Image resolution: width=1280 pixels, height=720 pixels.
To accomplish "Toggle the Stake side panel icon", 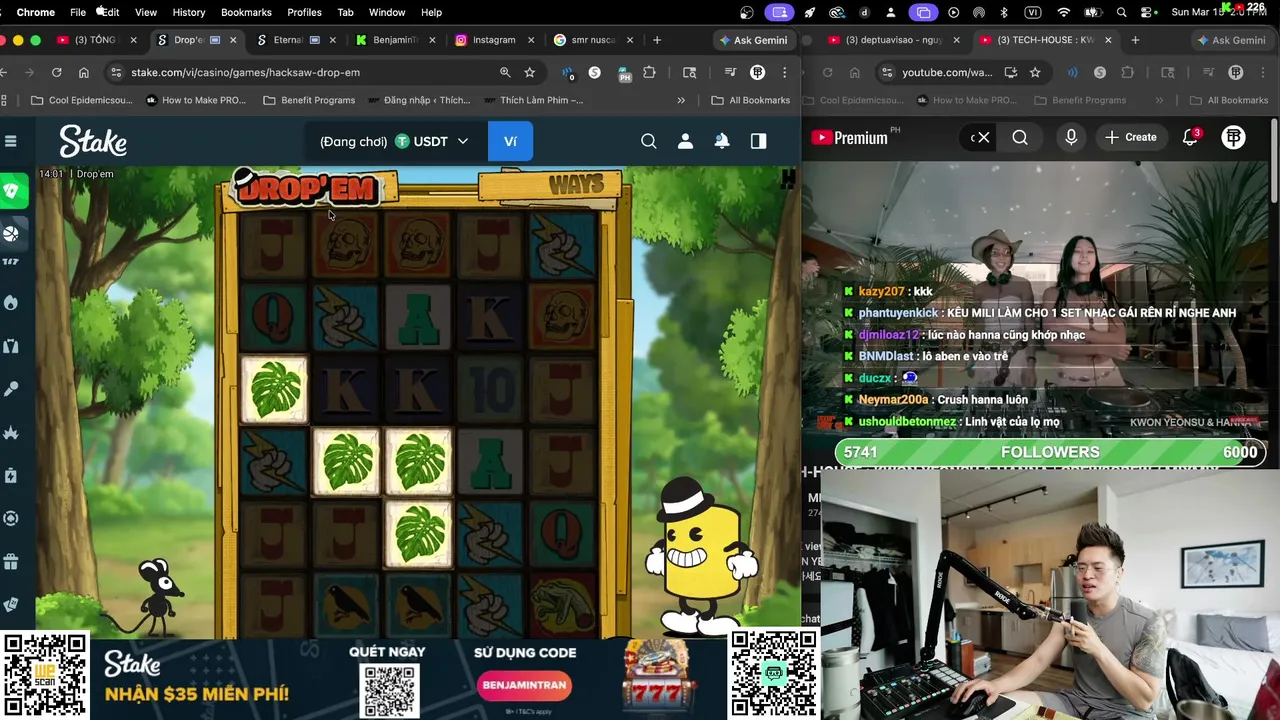I will (758, 141).
